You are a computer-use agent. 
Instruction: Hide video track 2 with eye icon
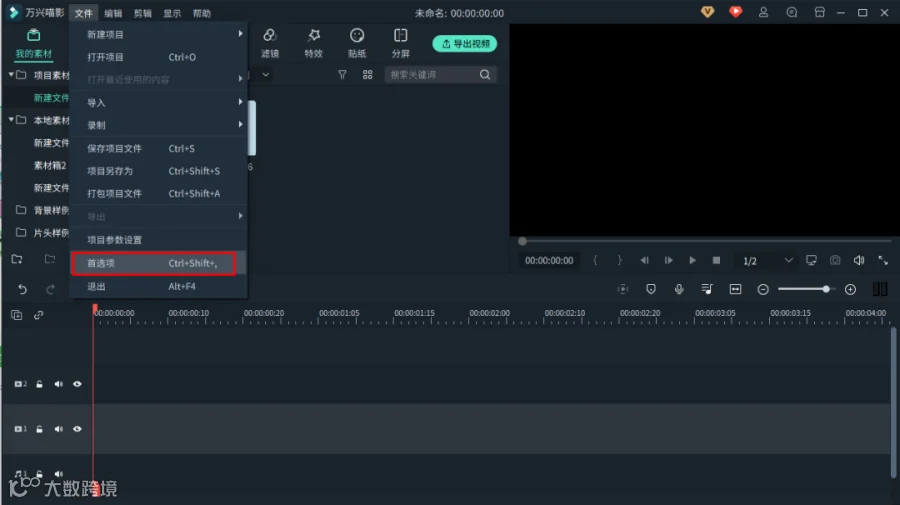[77, 384]
